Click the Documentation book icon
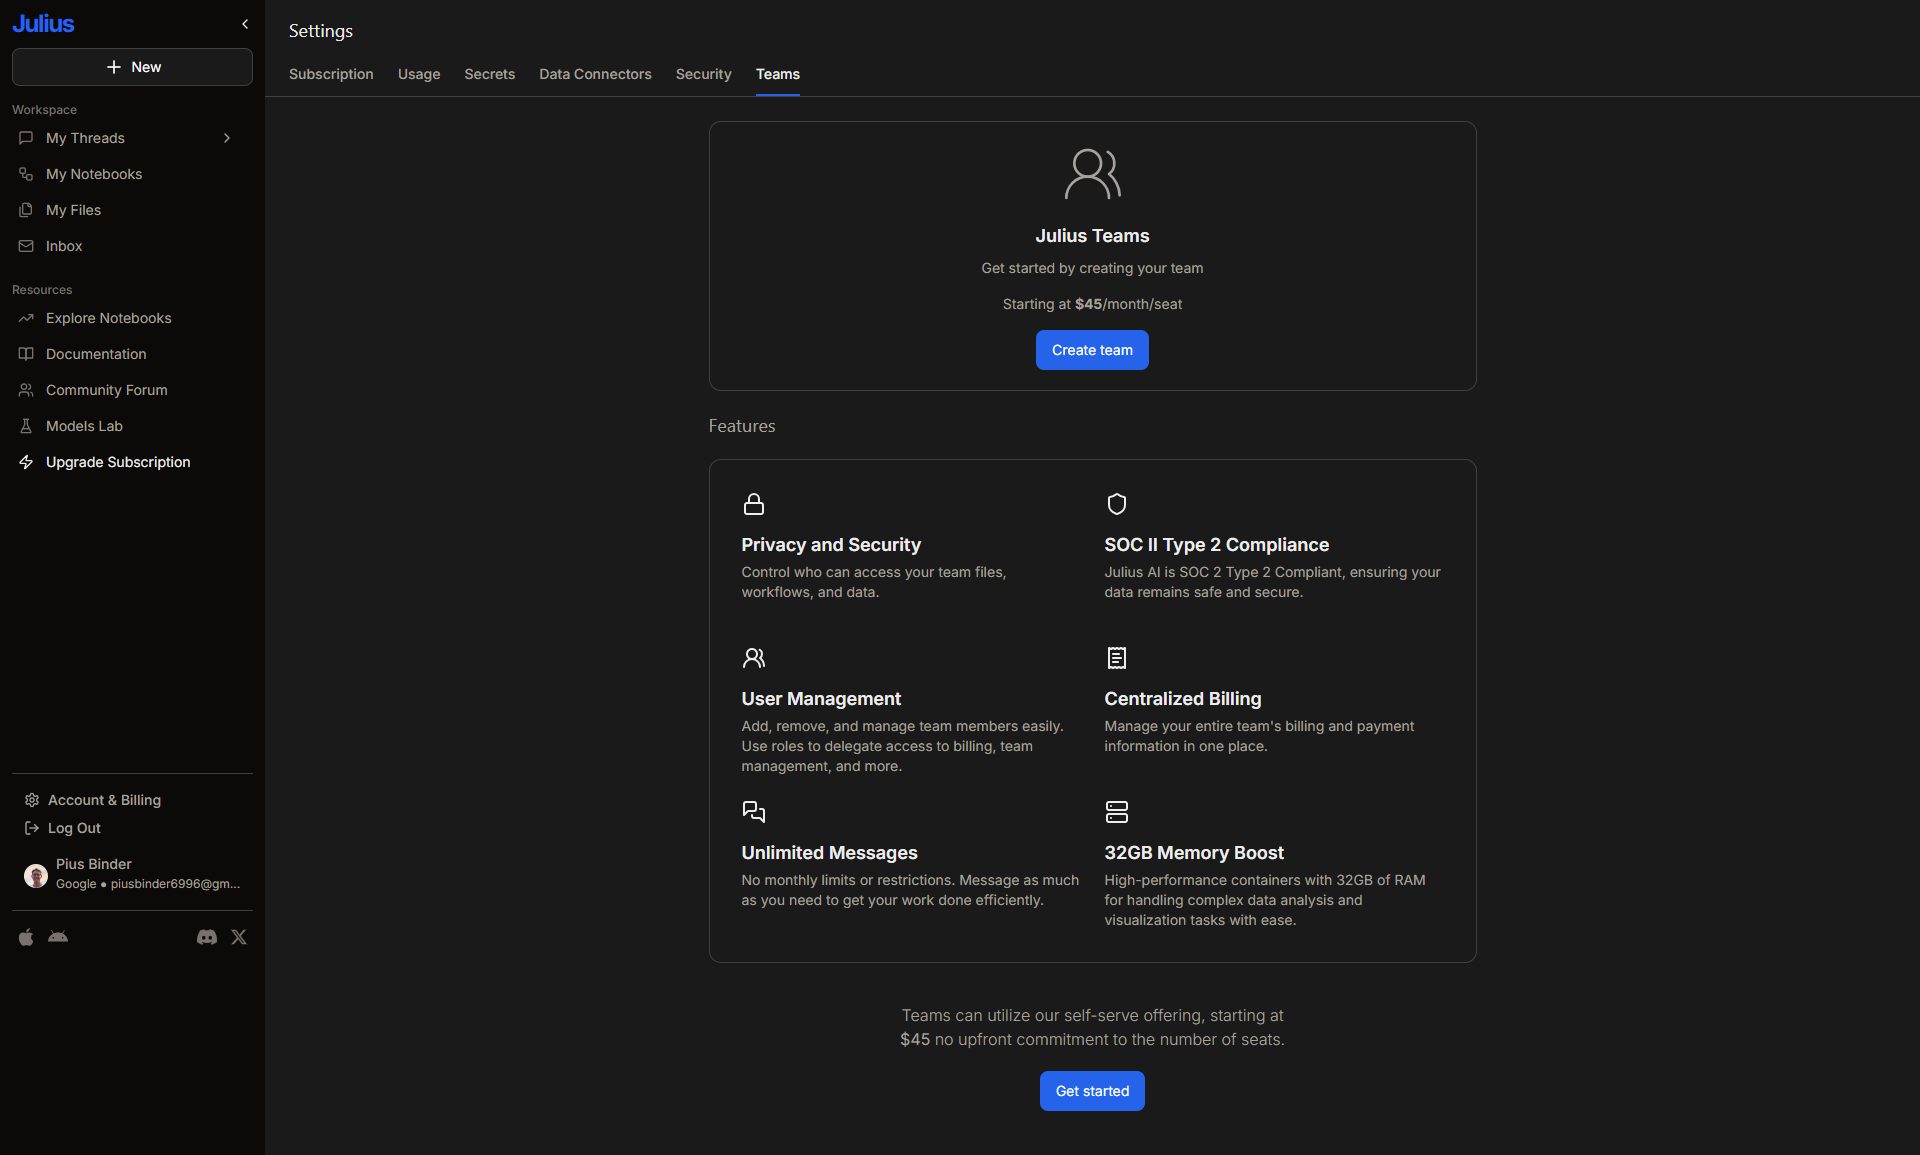Image resolution: width=1920 pixels, height=1155 pixels. (26, 354)
